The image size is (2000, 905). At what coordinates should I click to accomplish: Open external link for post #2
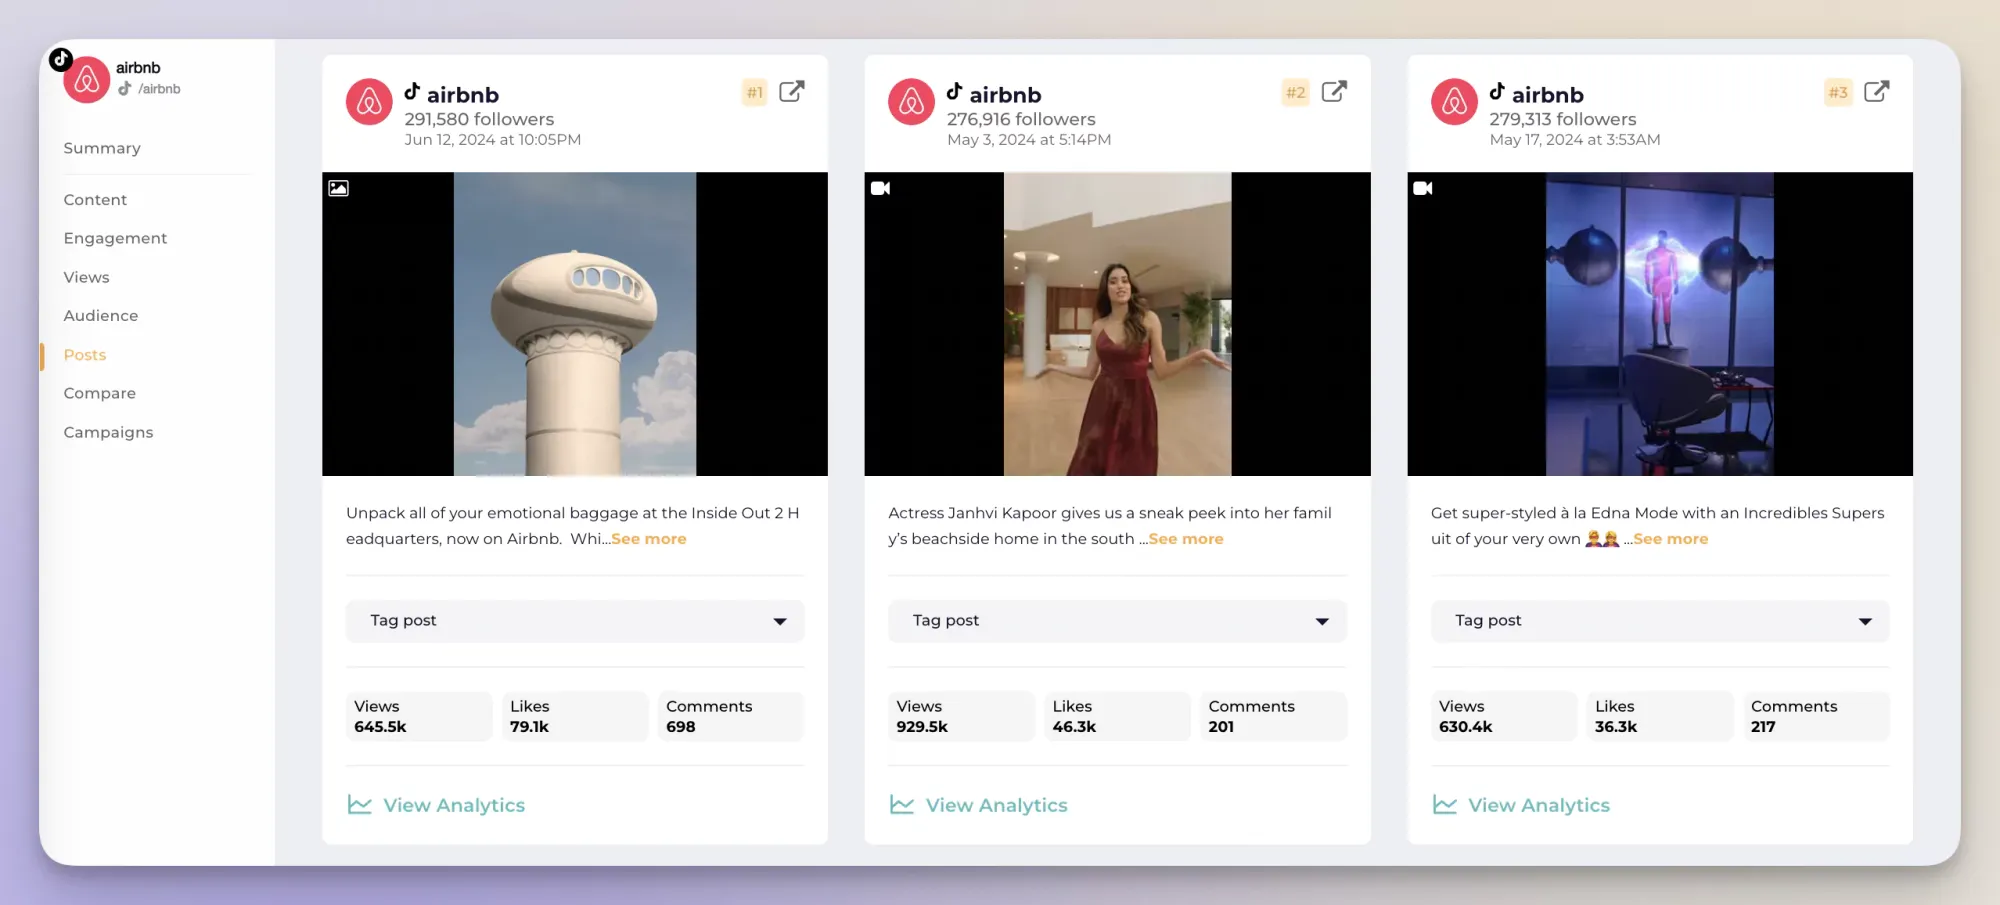[1334, 92]
